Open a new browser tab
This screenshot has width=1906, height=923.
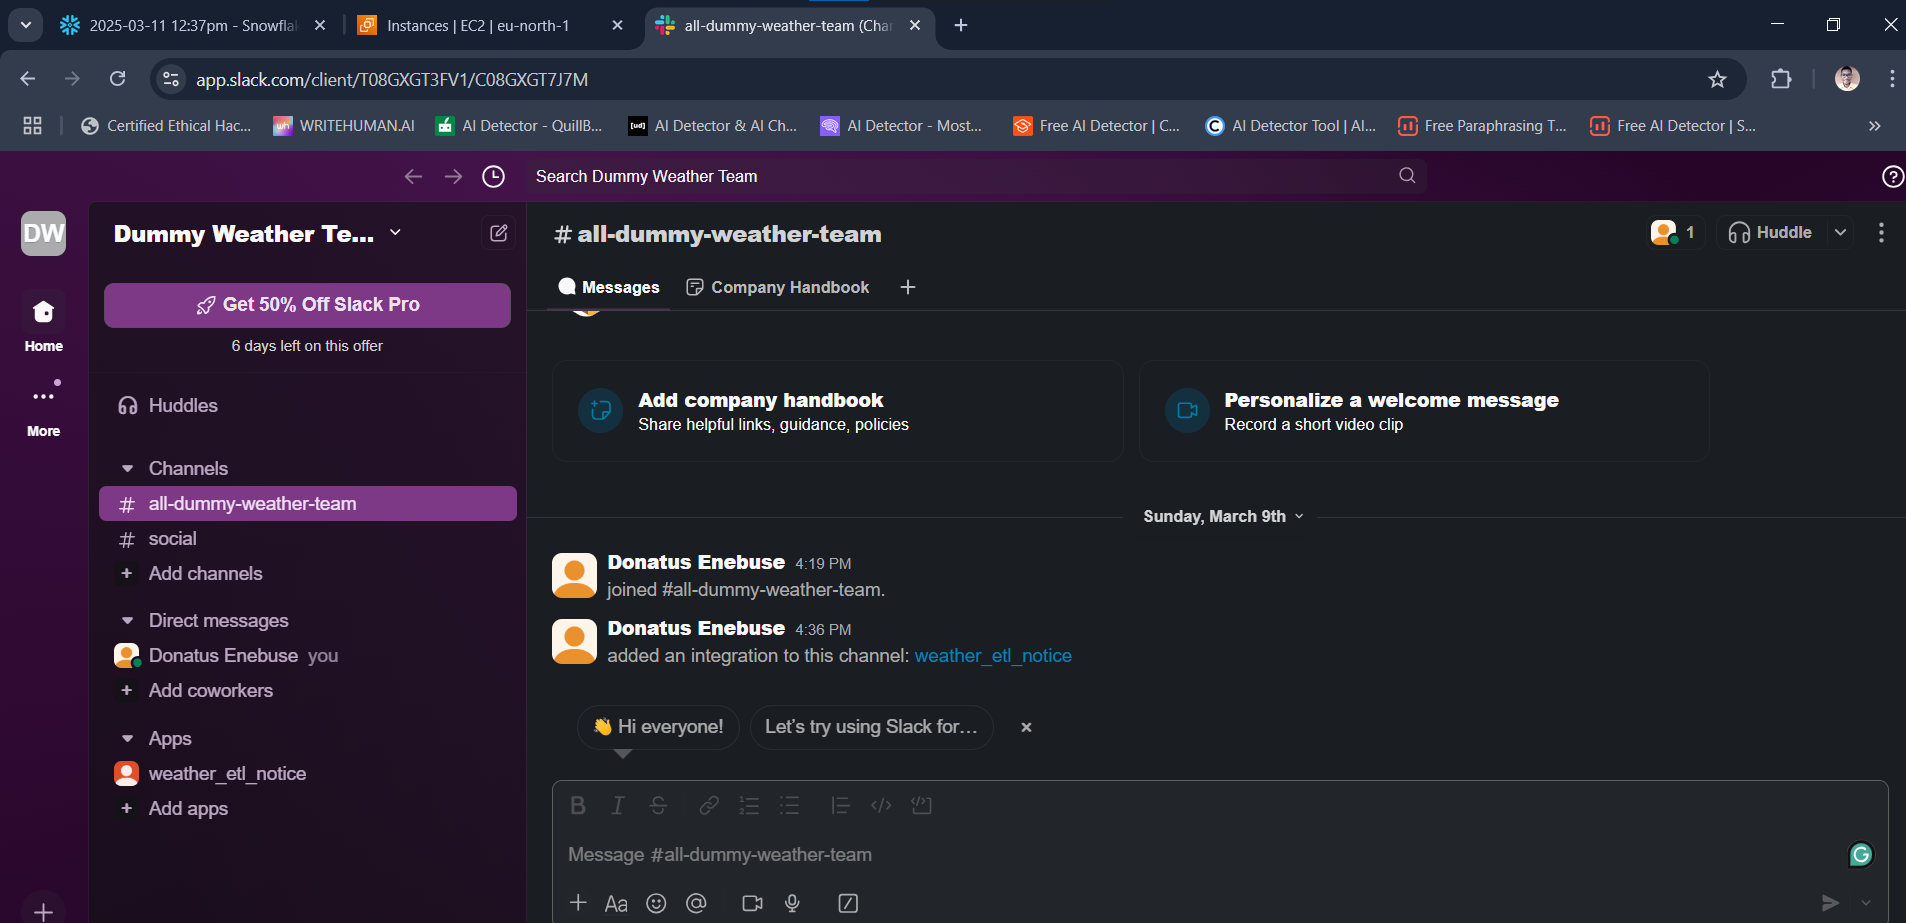tap(961, 25)
